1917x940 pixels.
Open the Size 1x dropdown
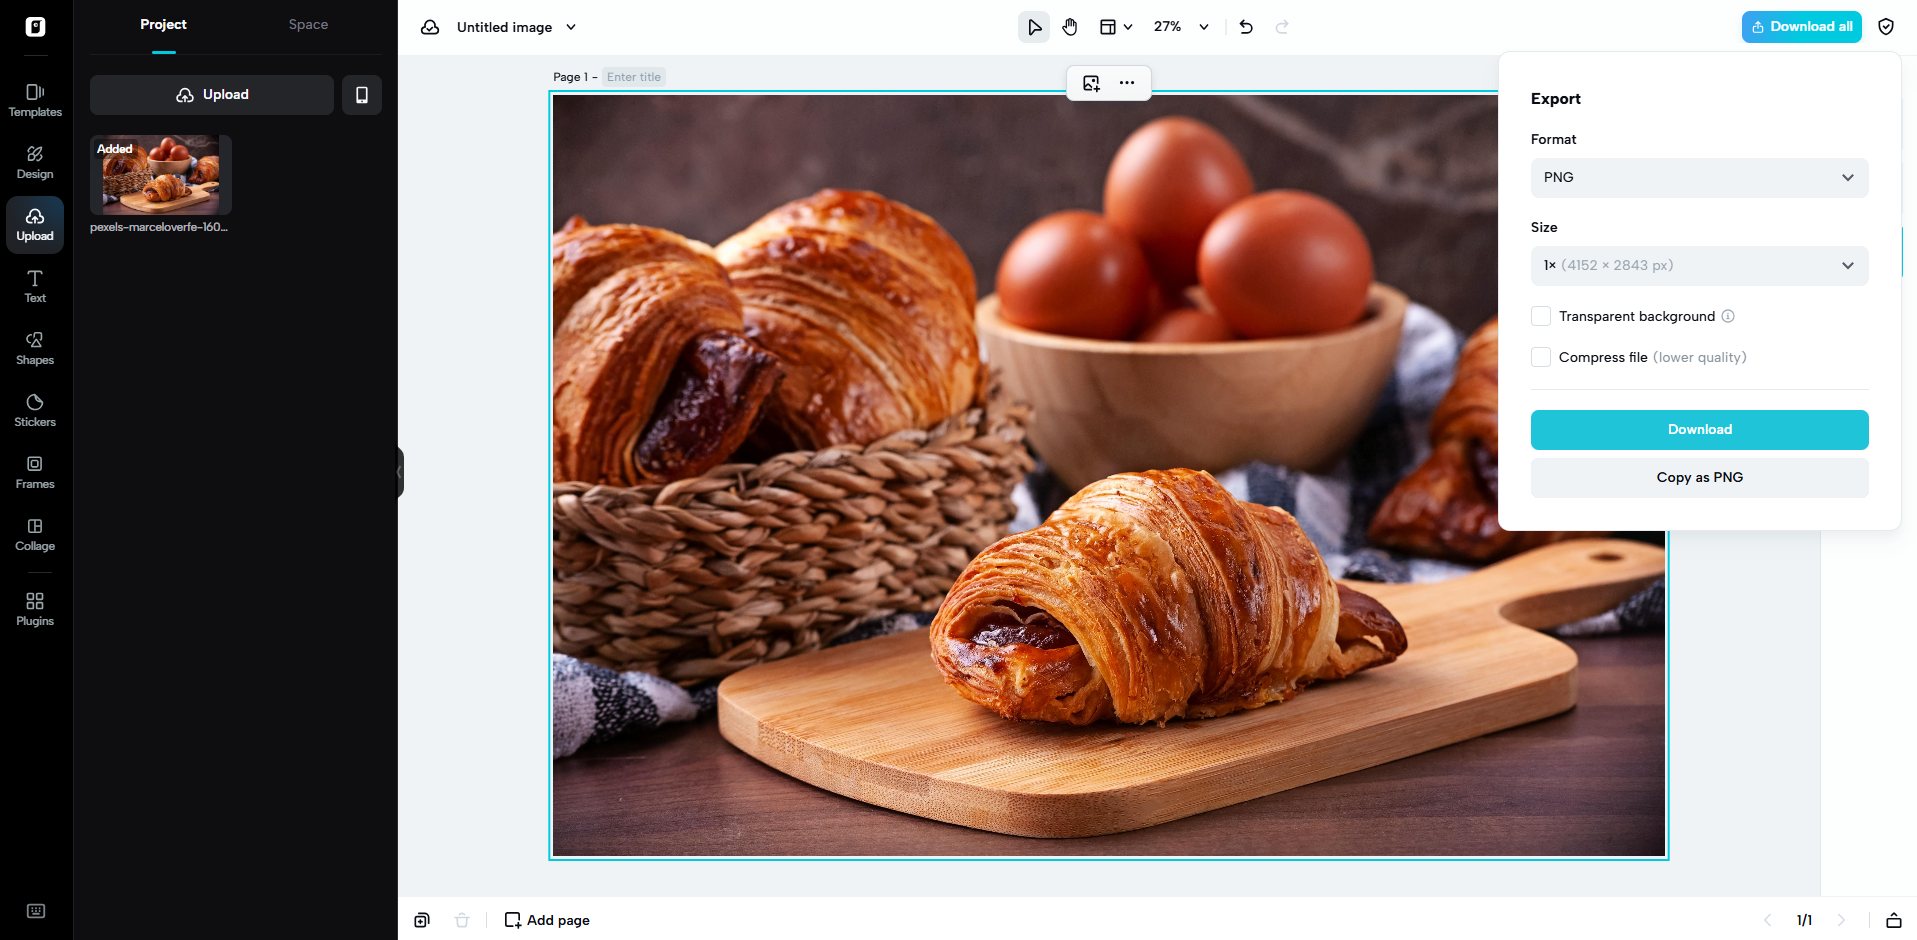point(1699,266)
